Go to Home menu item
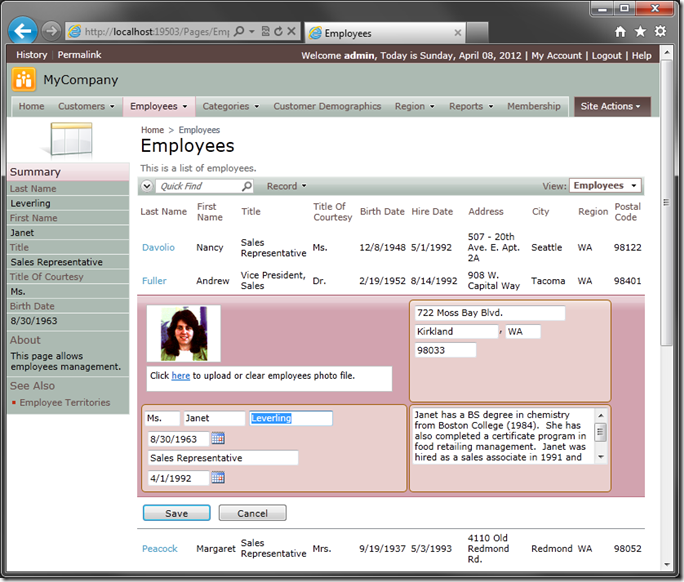684x582 pixels. [x=31, y=106]
